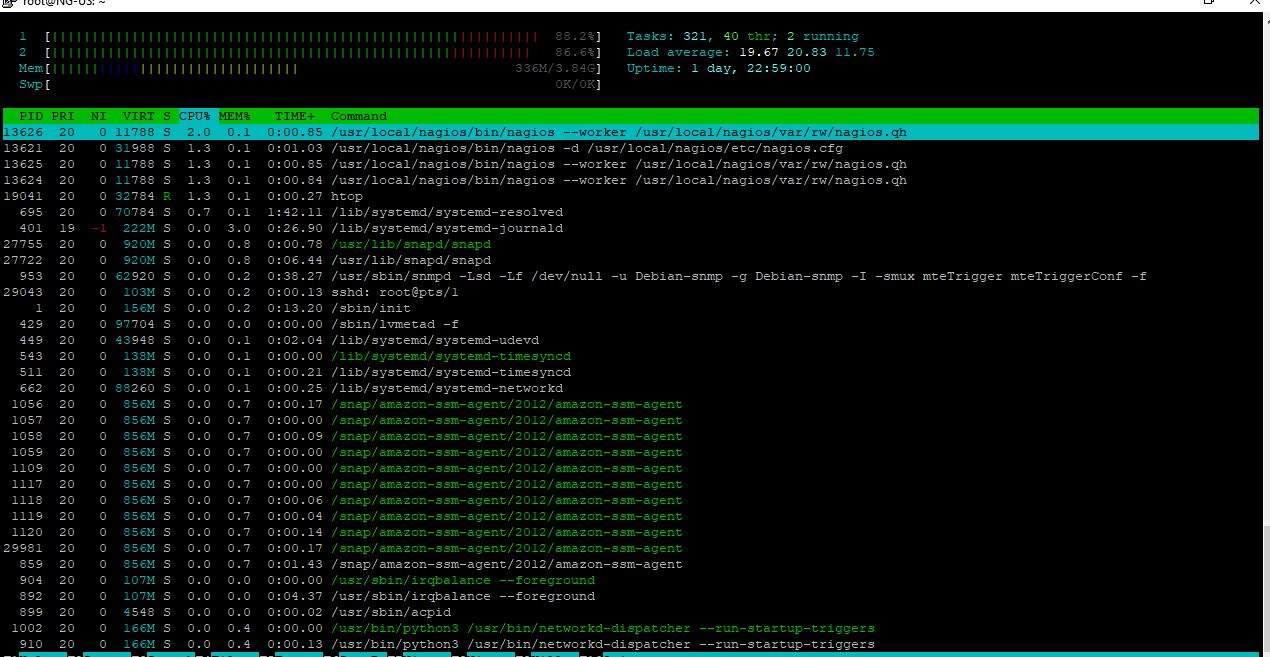Sort by the MEM% column header
Image resolution: width=1270 pixels, height=657 pixels.
tap(235, 116)
